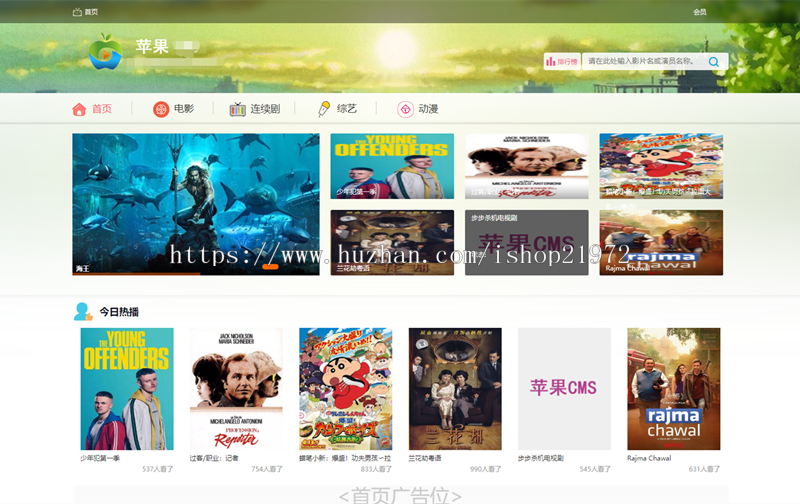Viewport: 800px width, 504px height.
Task: Open 会员 link in top bar
Action: point(699,12)
